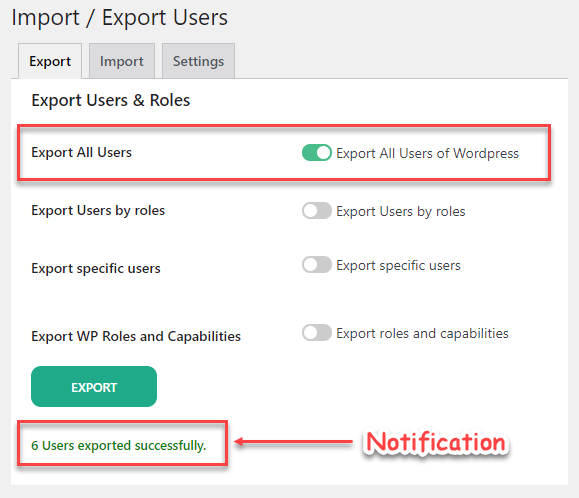Screen dimensions: 579x498
Task: Click the 'Export Users by roles' toggle label
Action: point(401,211)
